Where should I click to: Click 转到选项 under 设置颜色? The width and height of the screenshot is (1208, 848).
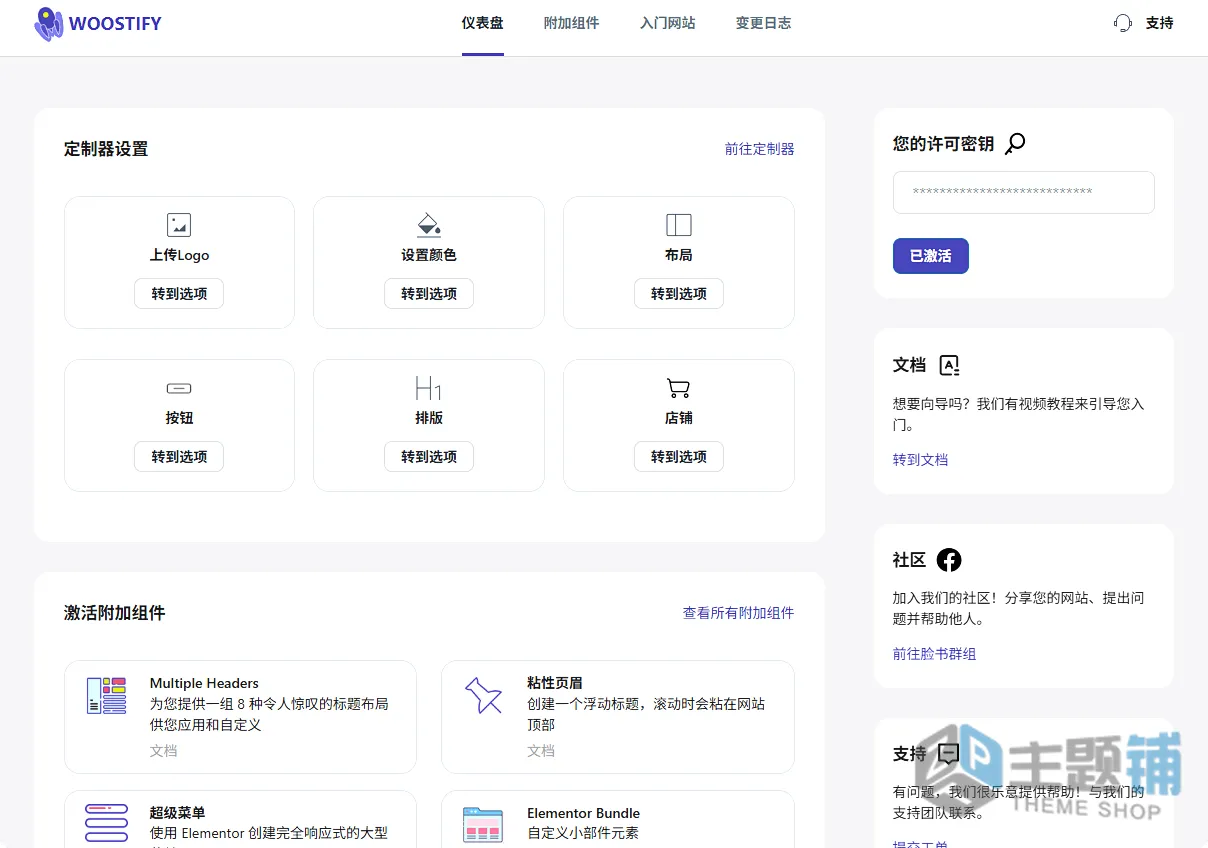(x=429, y=294)
